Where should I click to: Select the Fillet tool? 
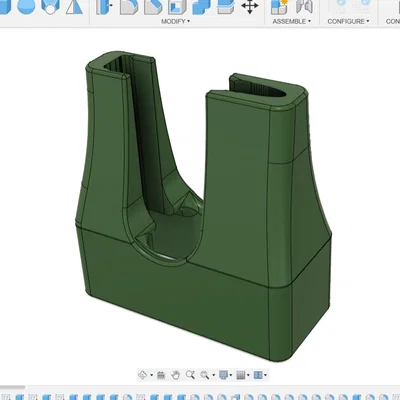point(129,7)
